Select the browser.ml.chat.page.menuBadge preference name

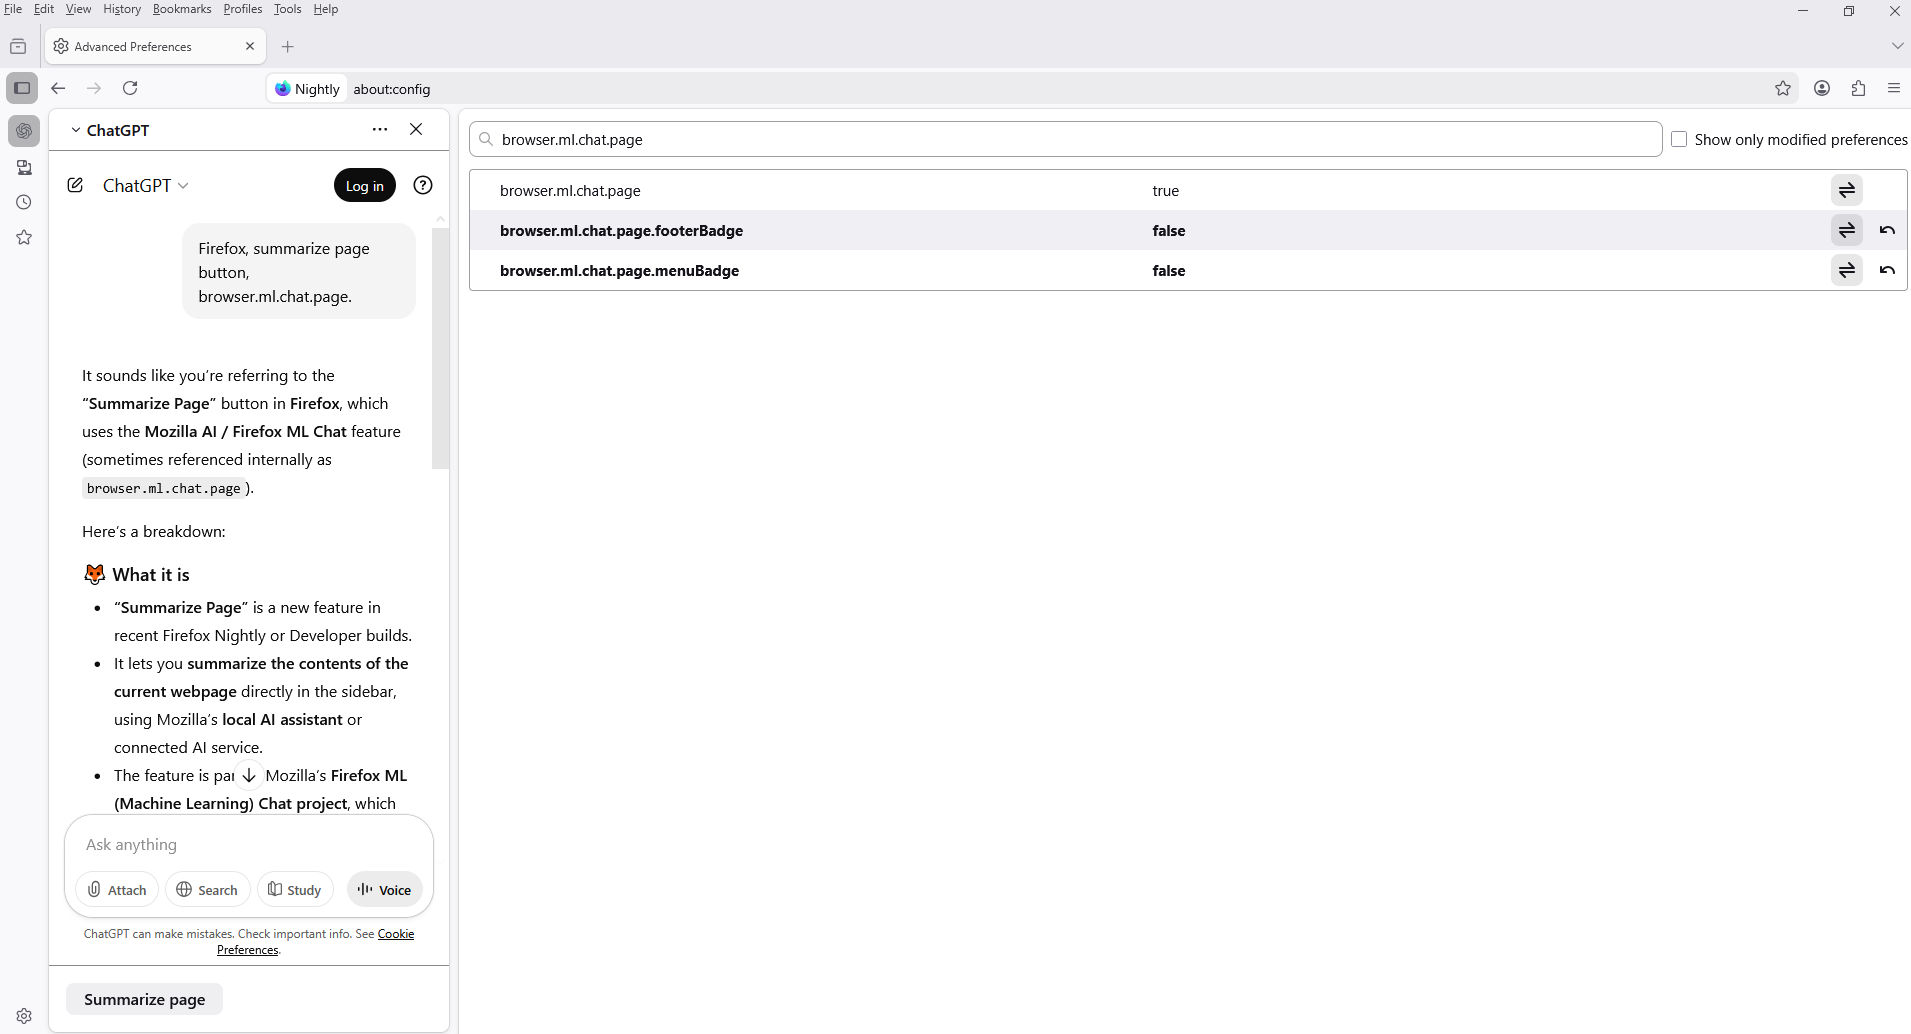tap(619, 270)
